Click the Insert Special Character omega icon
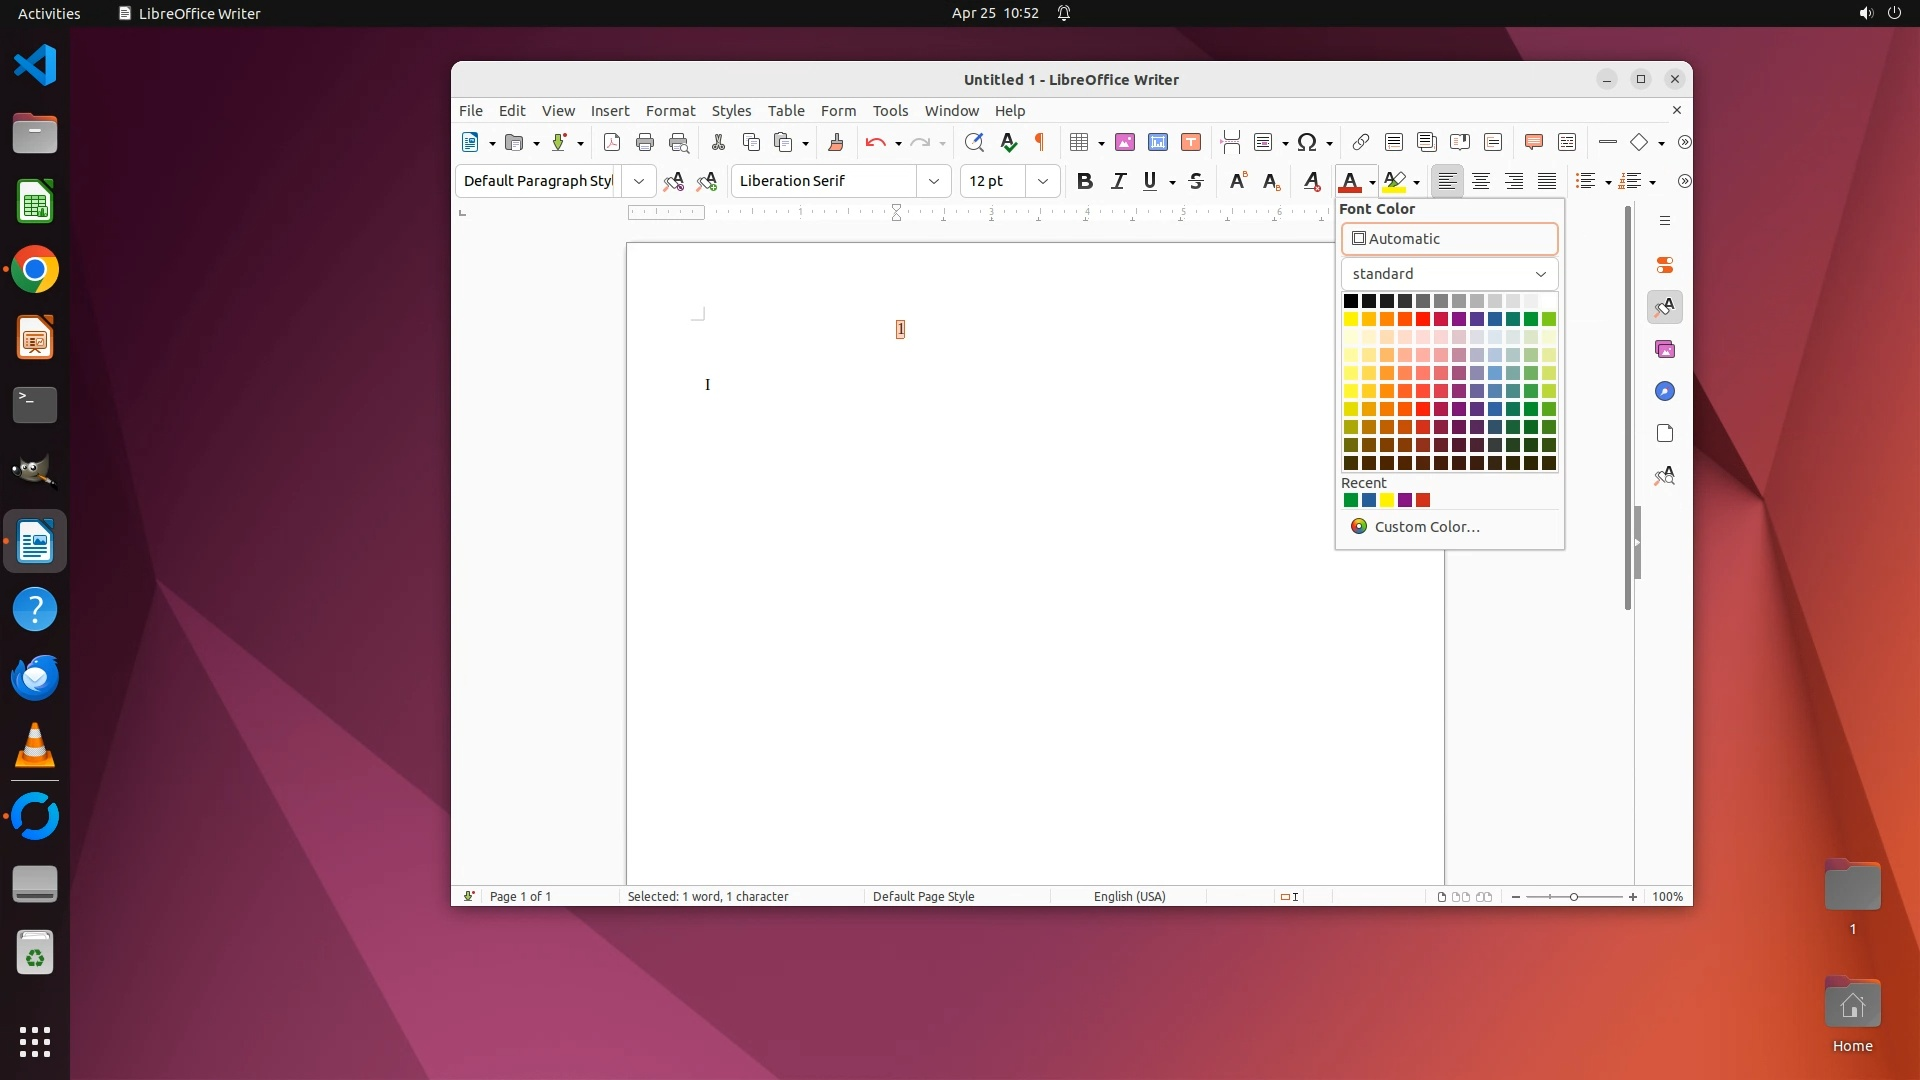1920x1080 pixels. point(1306,142)
